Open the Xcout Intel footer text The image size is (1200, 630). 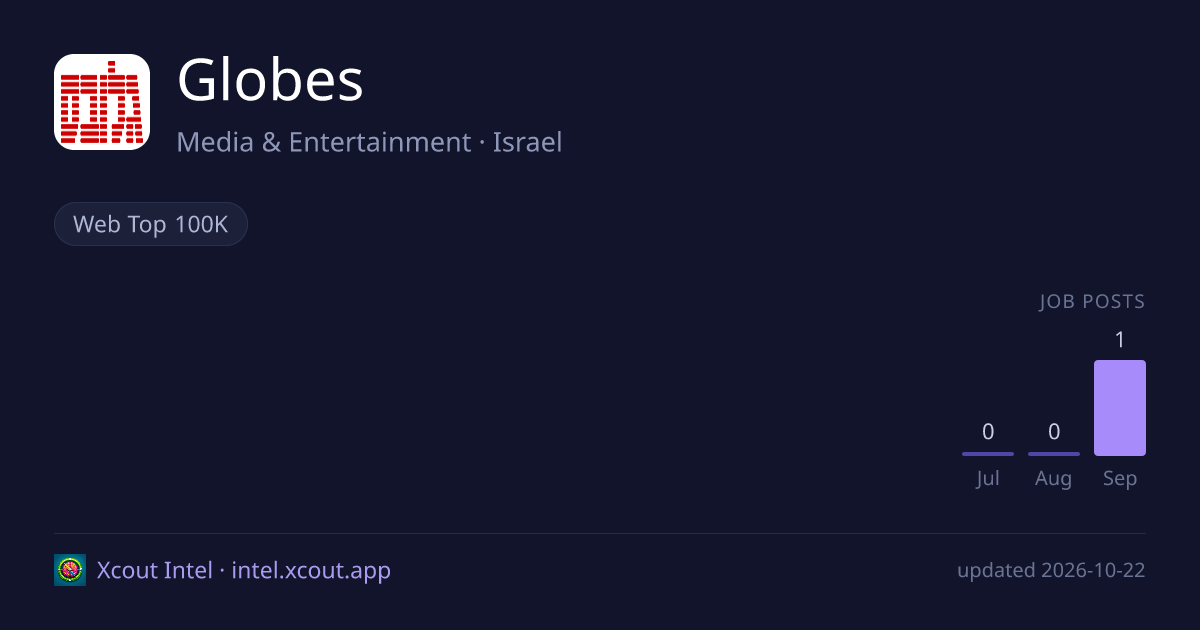coord(155,570)
